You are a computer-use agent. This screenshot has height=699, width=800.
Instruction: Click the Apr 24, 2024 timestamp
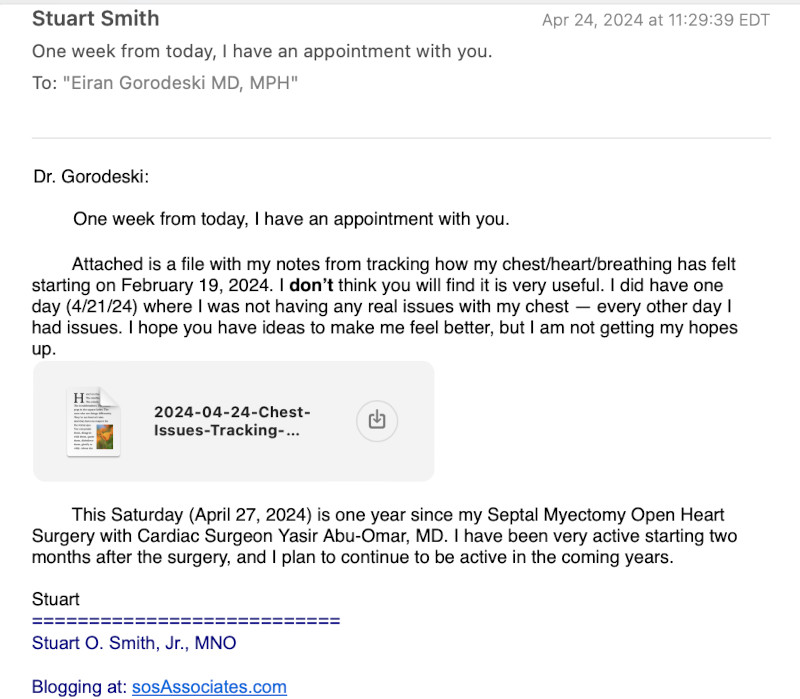tap(656, 20)
